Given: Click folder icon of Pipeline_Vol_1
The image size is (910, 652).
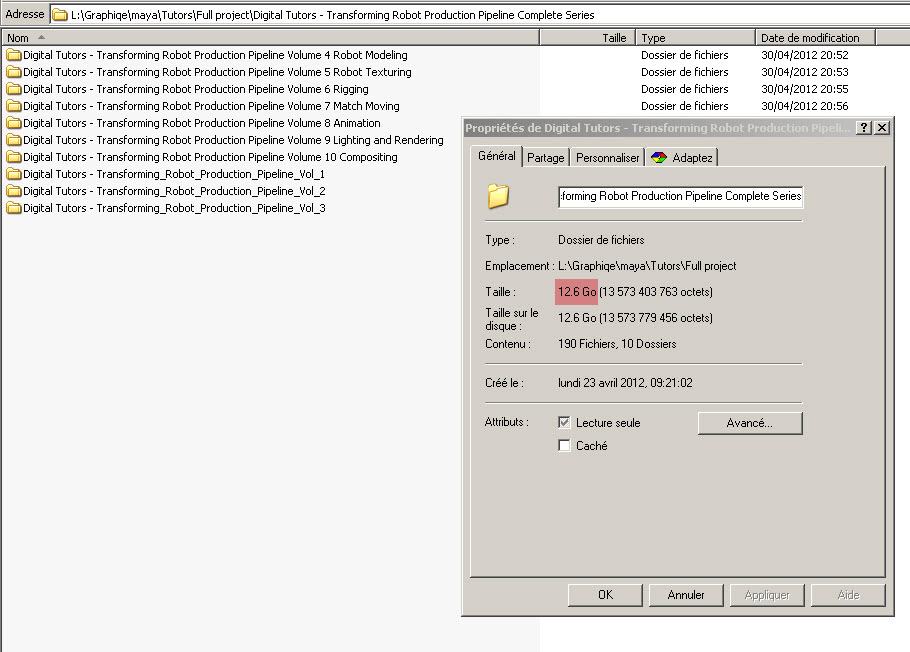Looking at the screenshot, I should pos(14,174).
